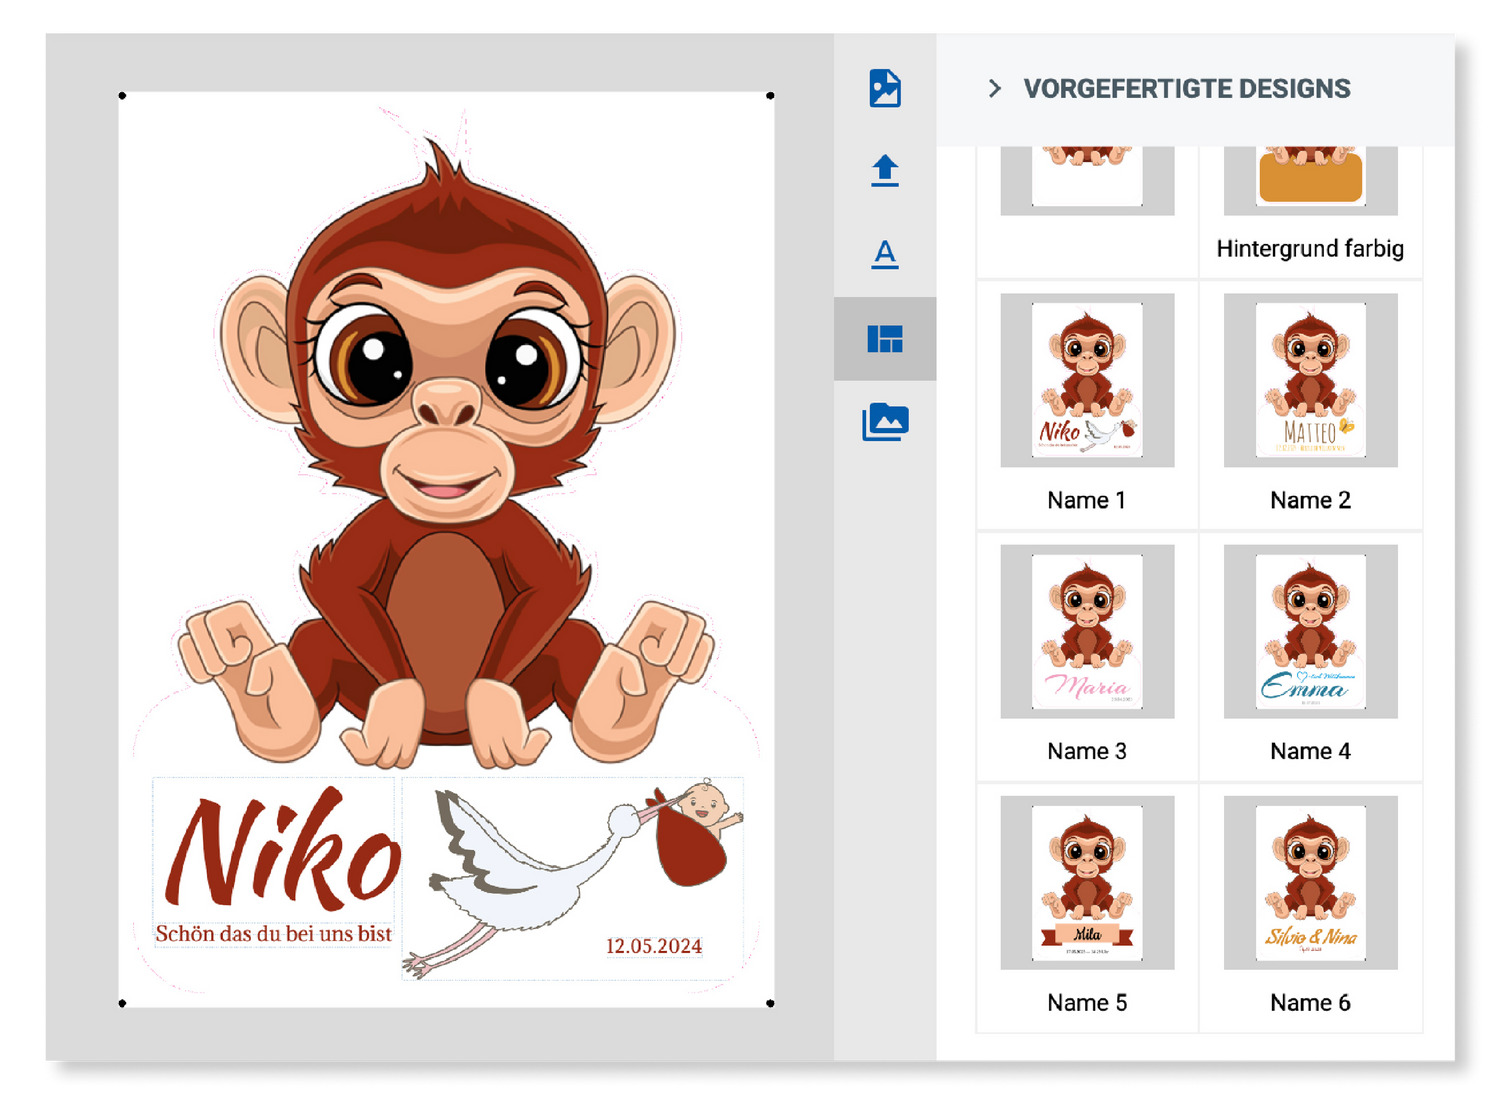Click the top-left canvas corner handle

click(123, 96)
